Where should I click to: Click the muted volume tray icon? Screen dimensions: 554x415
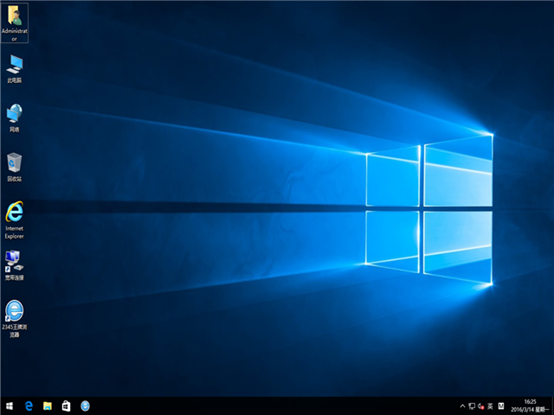pos(481,406)
